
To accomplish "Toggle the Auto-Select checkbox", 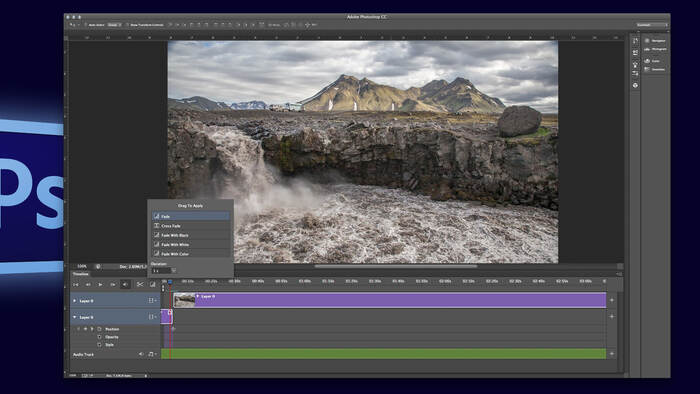I will tap(86, 25).
